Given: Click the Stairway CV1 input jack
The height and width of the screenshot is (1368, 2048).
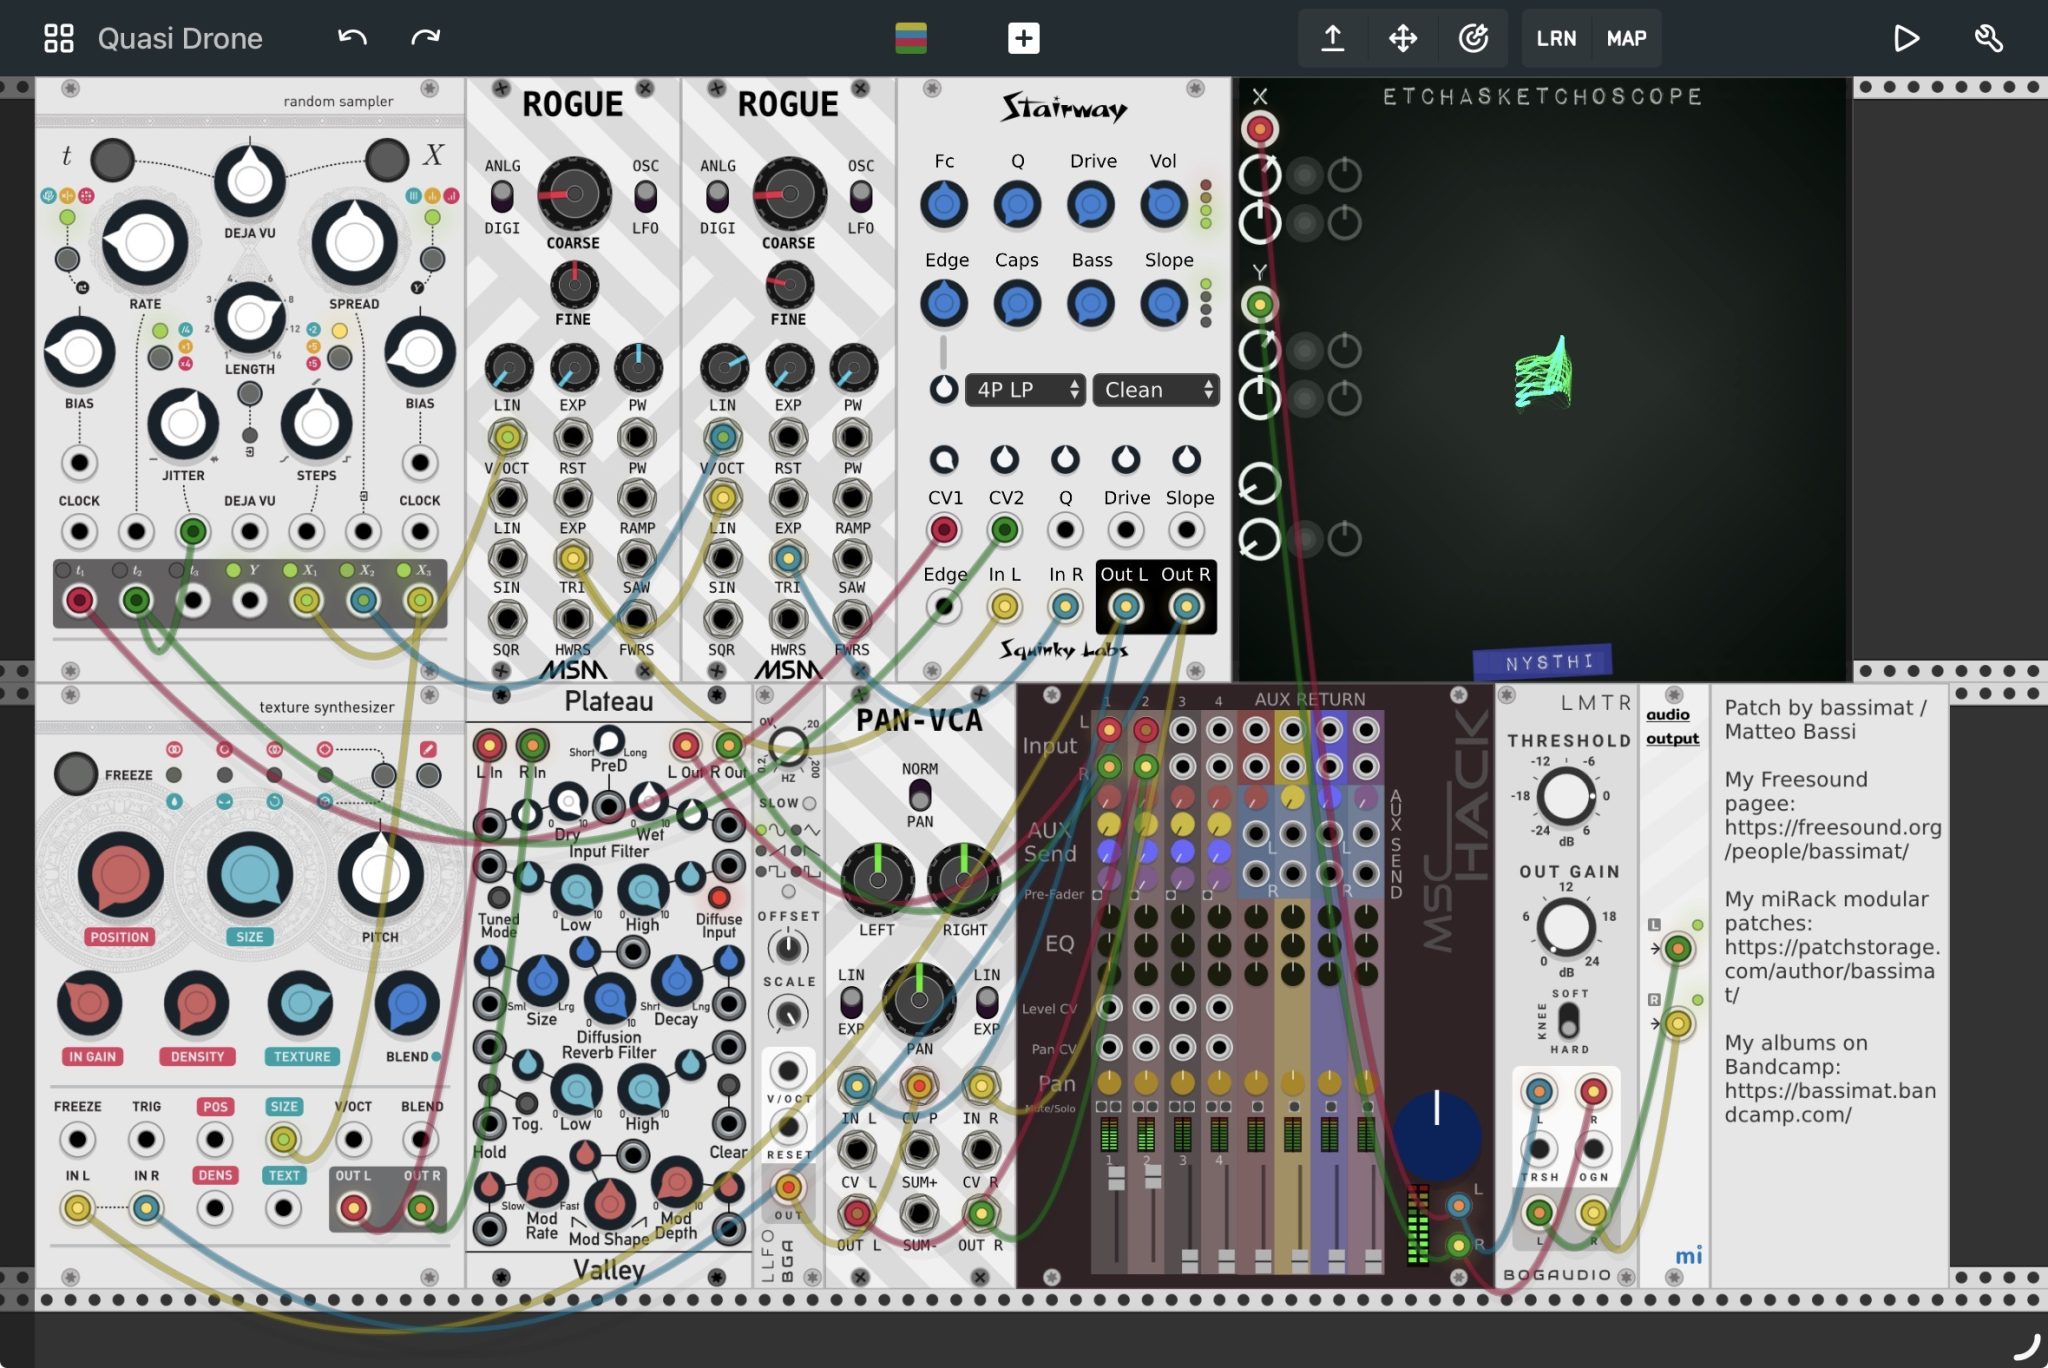Looking at the screenshot, I should [x=943, y=530].
